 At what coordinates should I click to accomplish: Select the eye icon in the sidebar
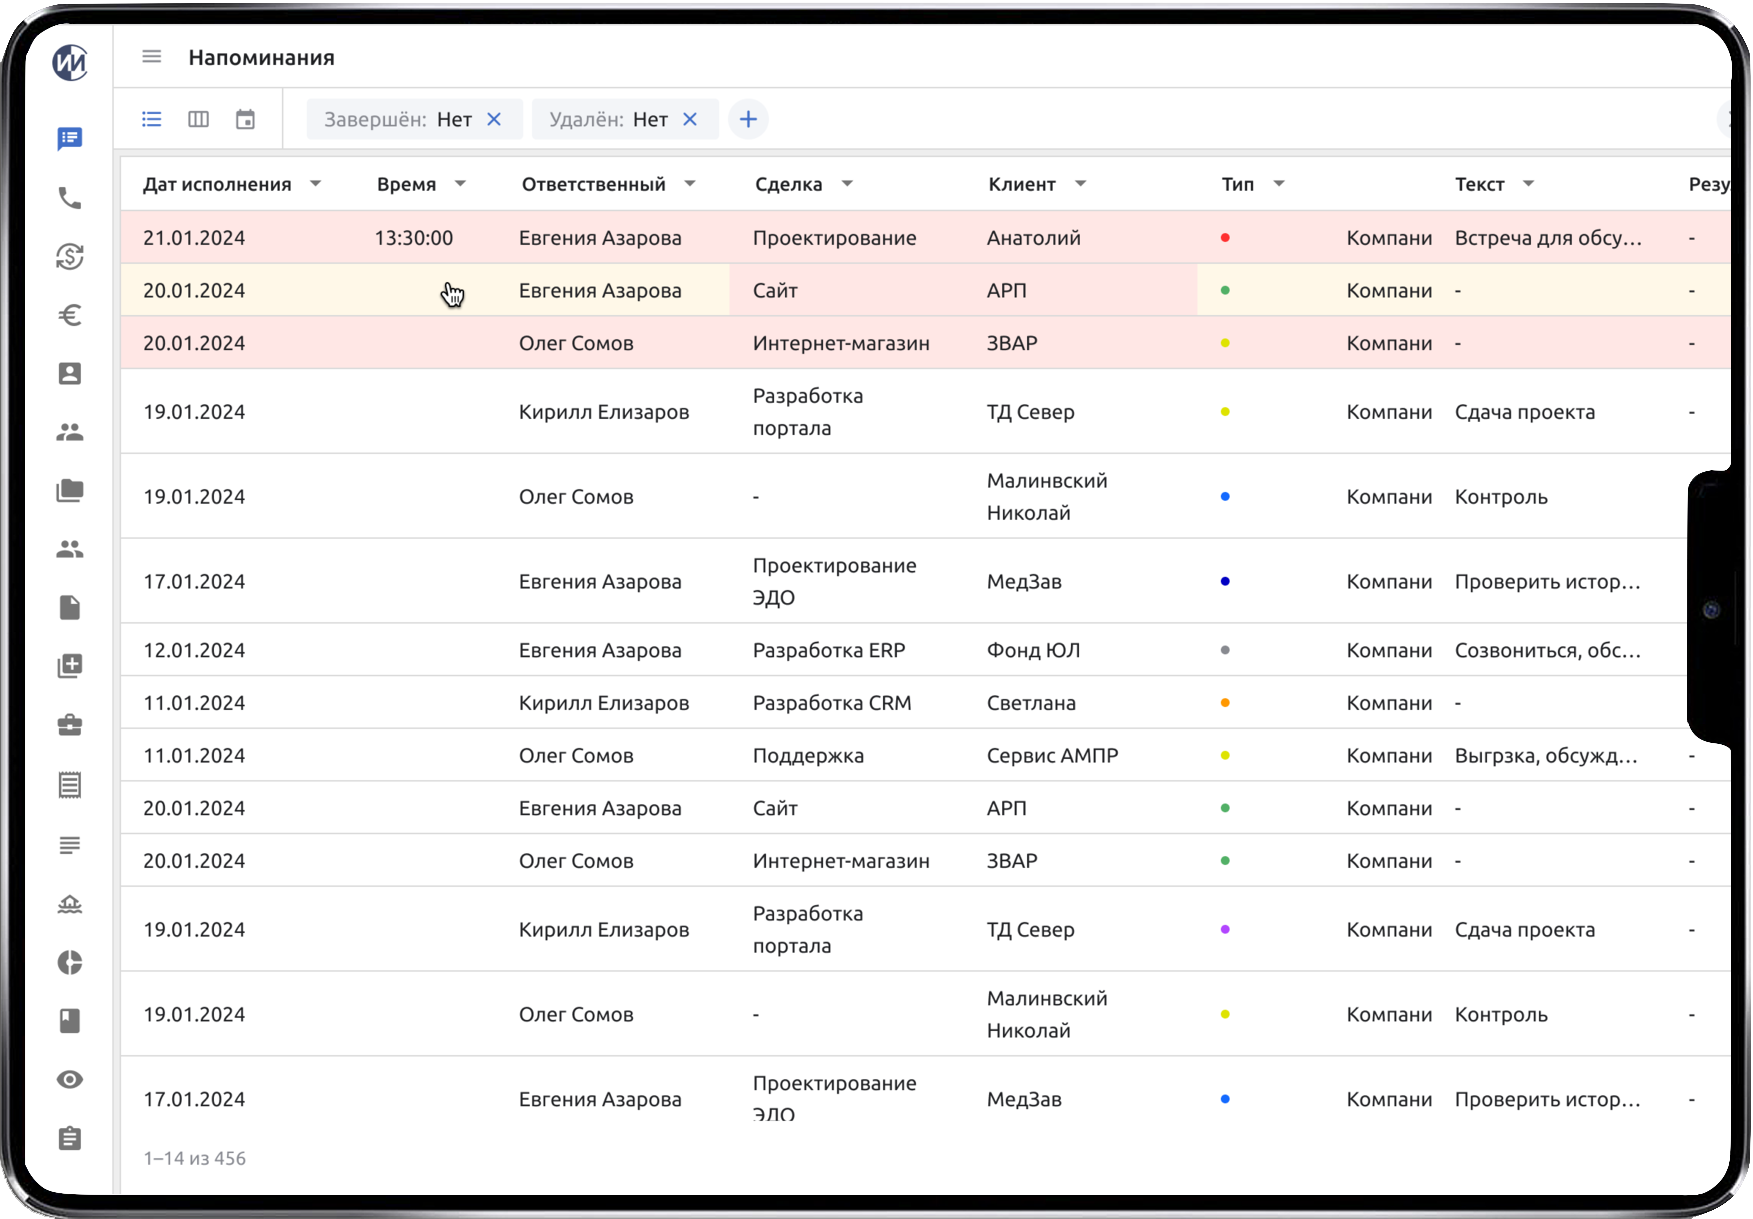pos(69,1079)
